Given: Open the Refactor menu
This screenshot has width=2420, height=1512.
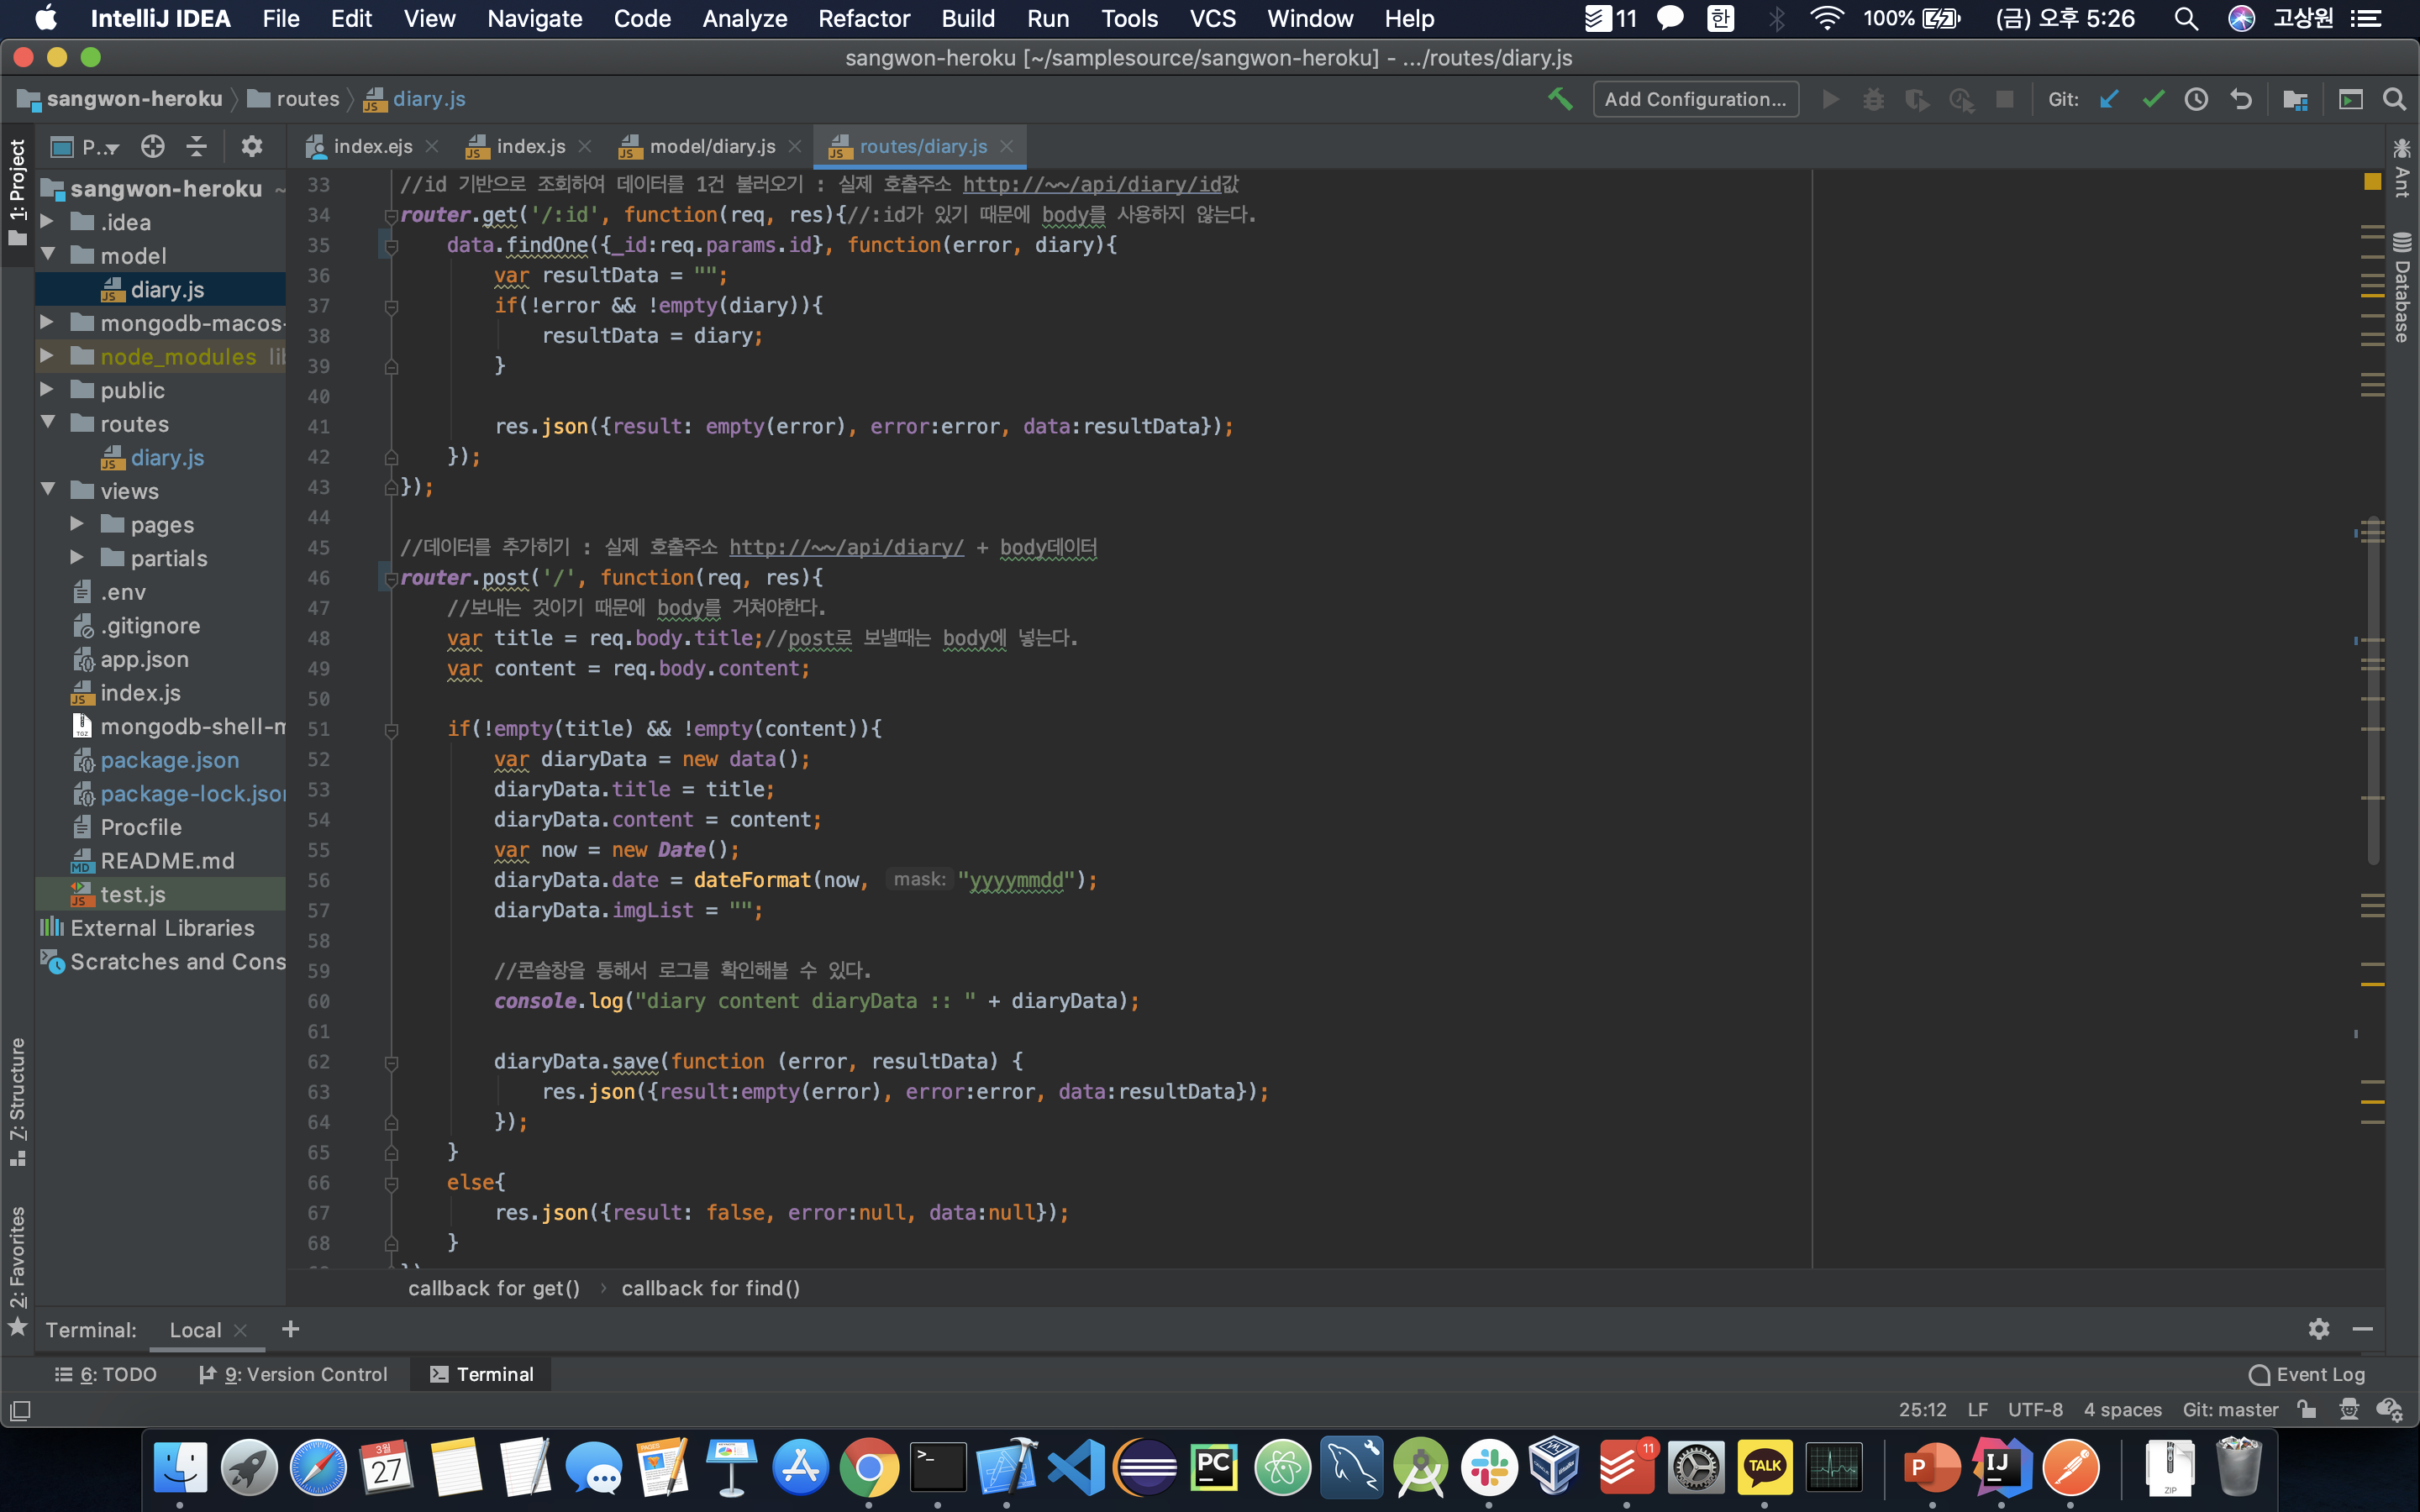Looking at the screenshot, I should pyautogui.click(x=863, y=18).
